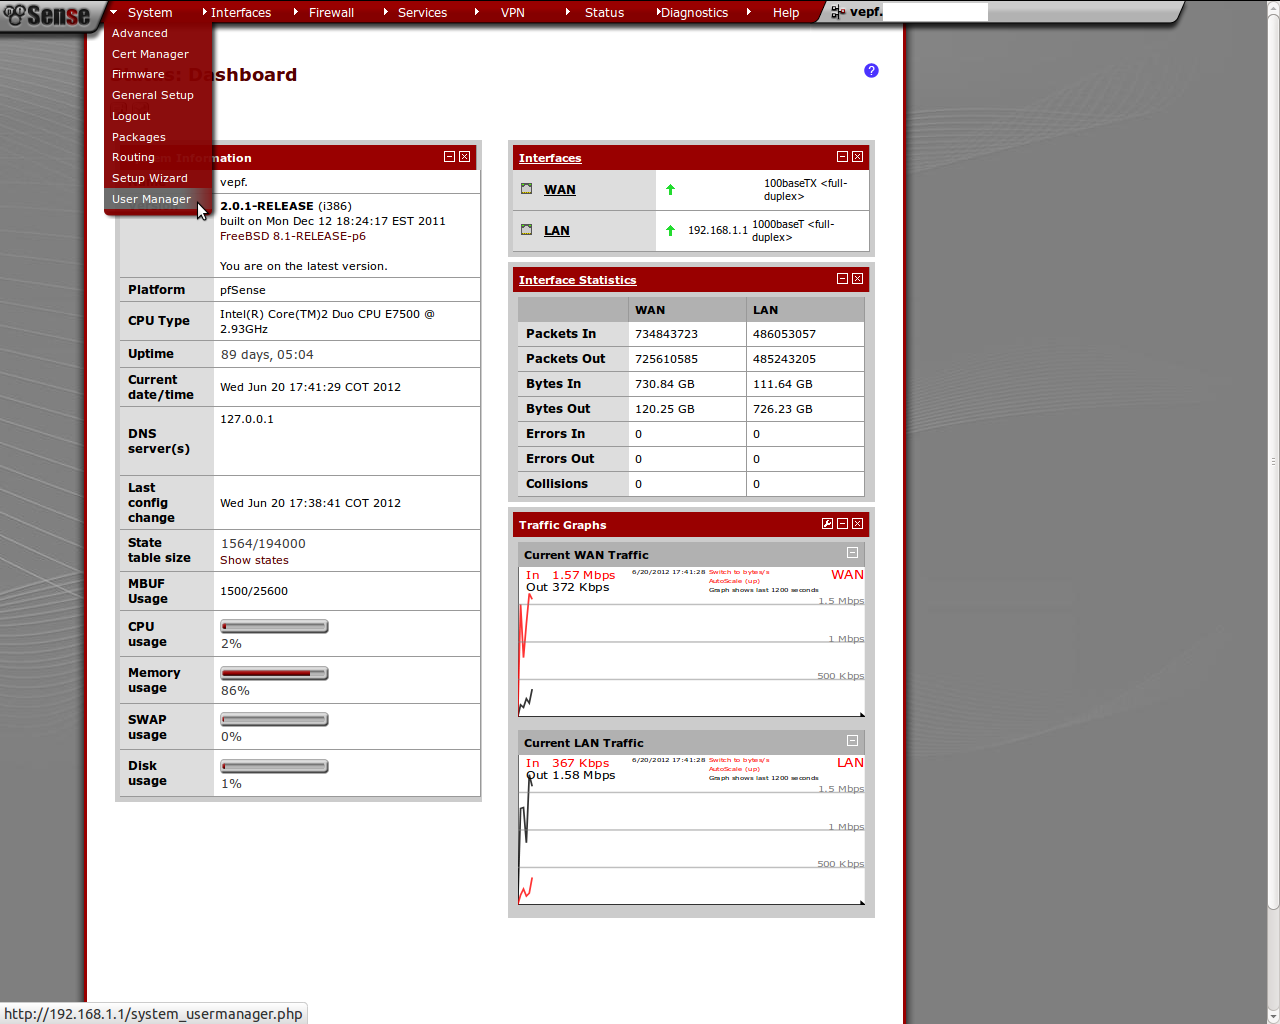The width and height of the screenshot is (1280, 1024).
Task: Click the WAN interface card icon
Action: coord(527,189)
